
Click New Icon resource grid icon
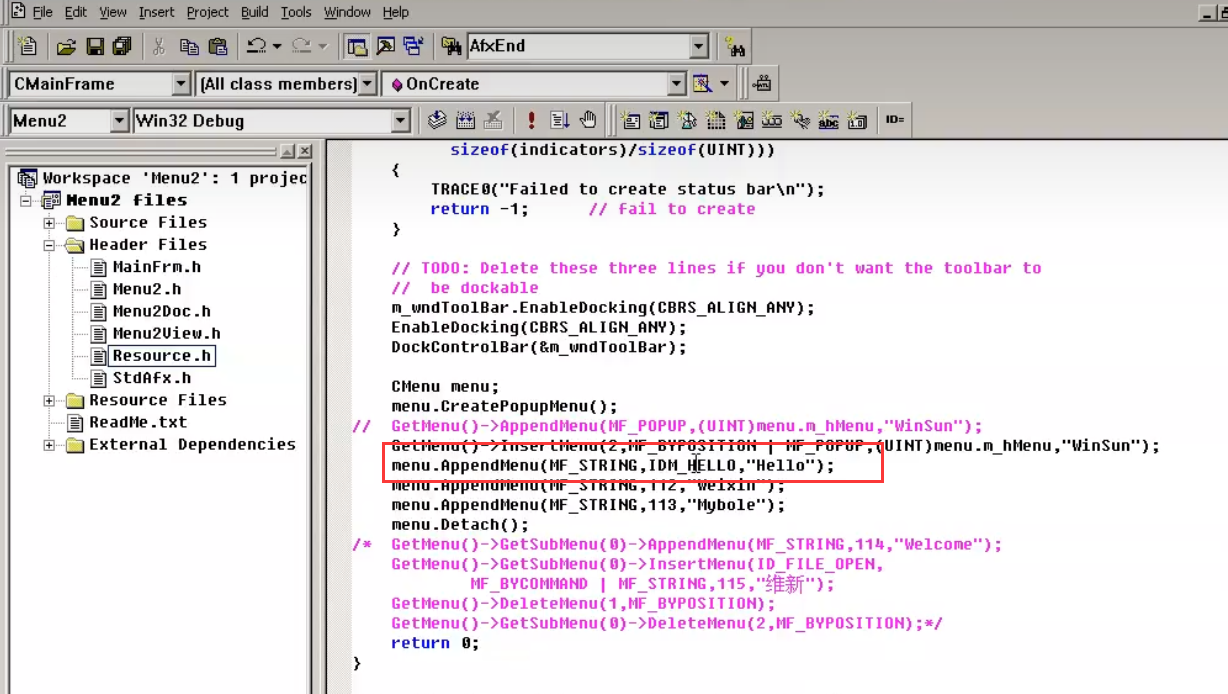click(715, 121)
